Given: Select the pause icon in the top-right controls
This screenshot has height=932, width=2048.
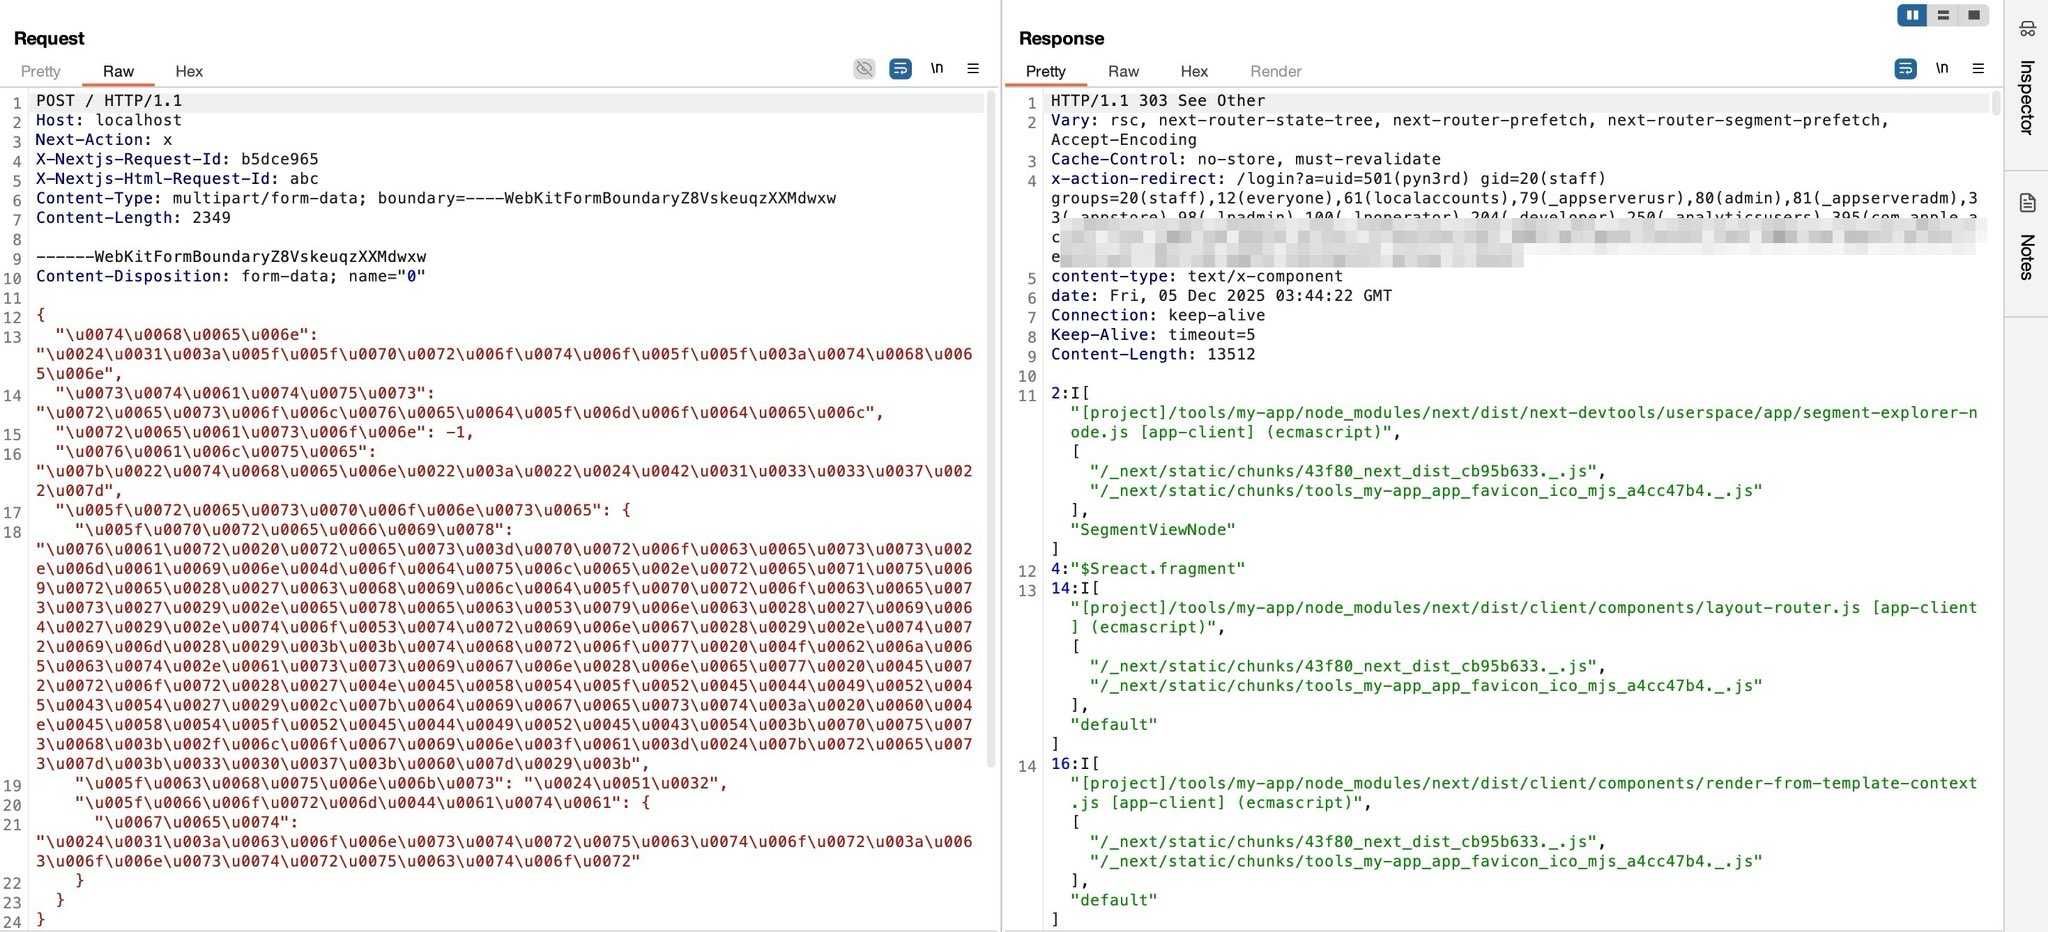Looking at the screenshot, I should point(1911,15).
